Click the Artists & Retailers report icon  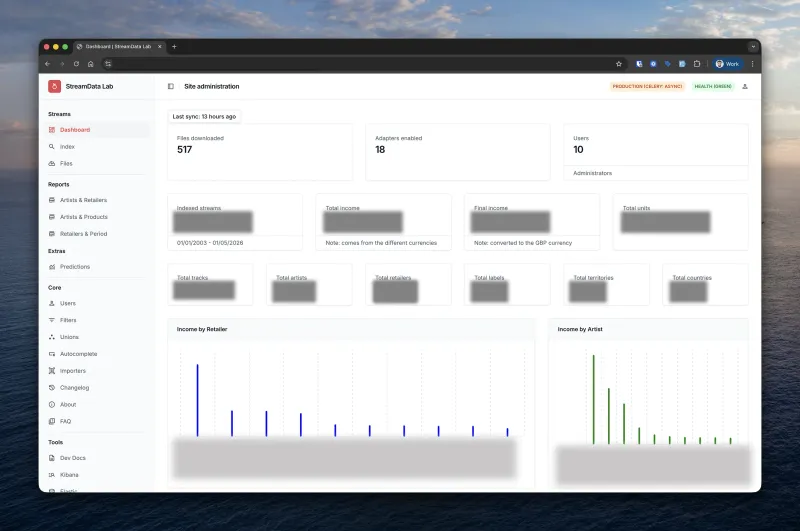click(52, 200)
